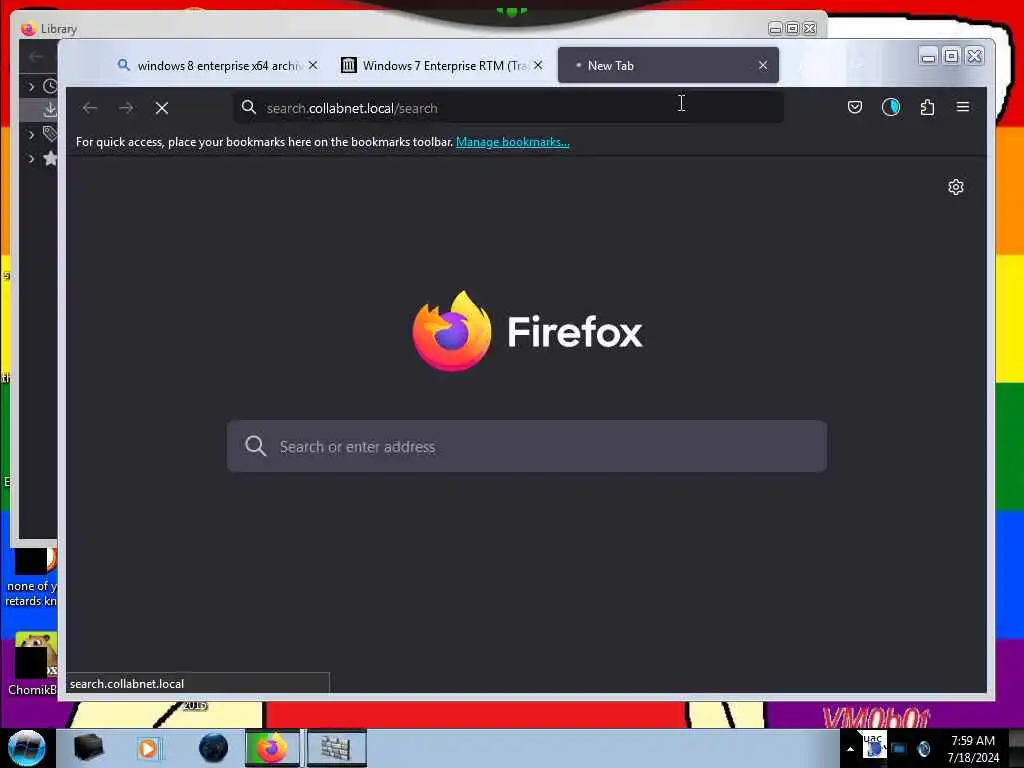Viewport: 1024px width, 768px height.
Task: Open the Extensions puzzle-piece icon
Action: pos(927,107)
